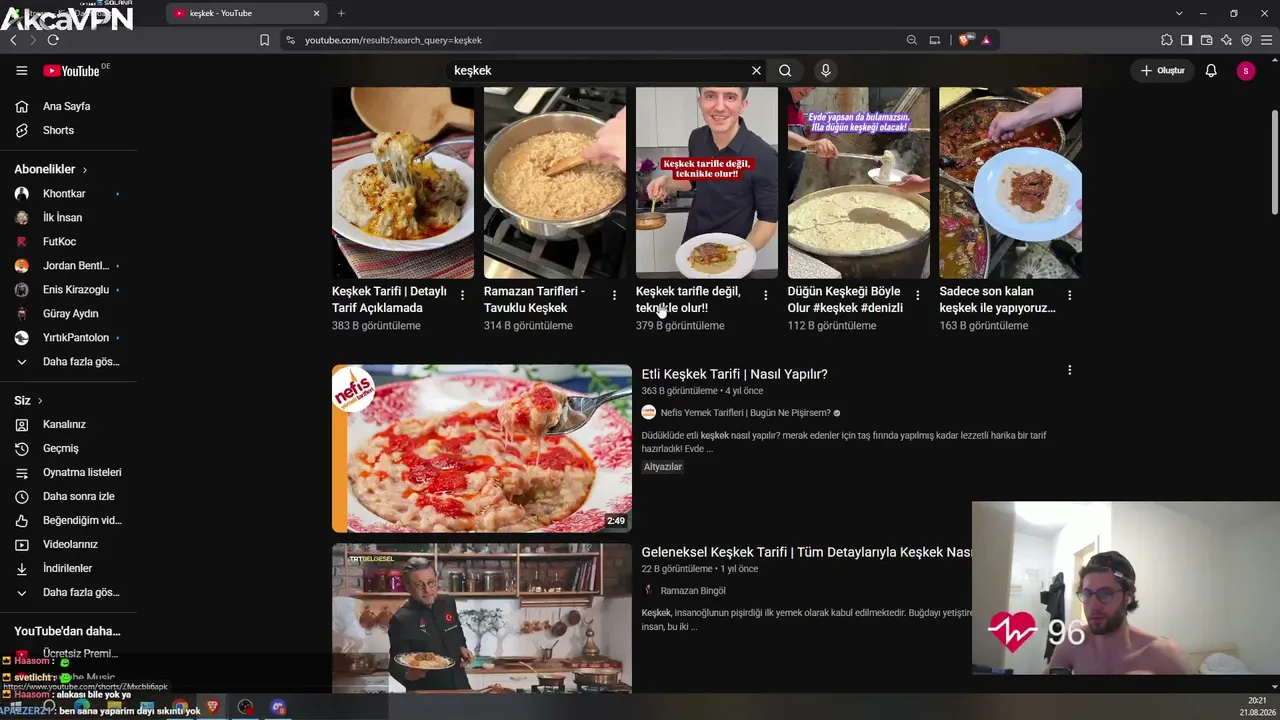The height and width of the screenshot is (720, 1280).
Task: Open a new browser tab
Action: (x=341, y=13)
